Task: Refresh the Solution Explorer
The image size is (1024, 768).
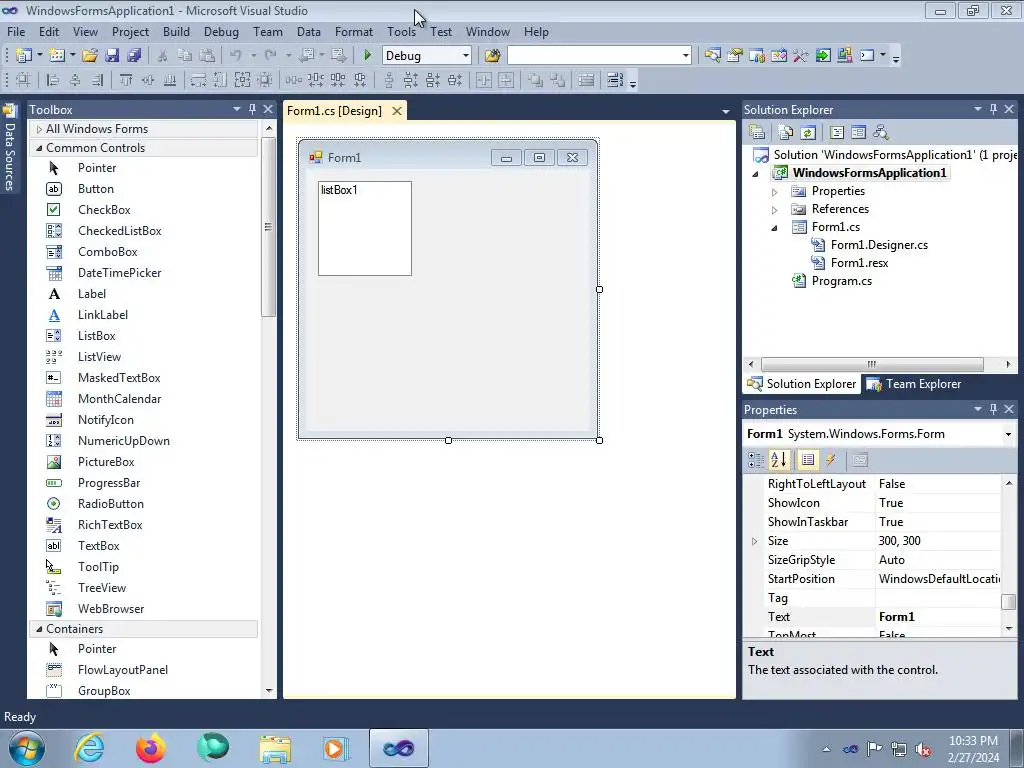Action: pyautogui.click(x=808, y=133)
